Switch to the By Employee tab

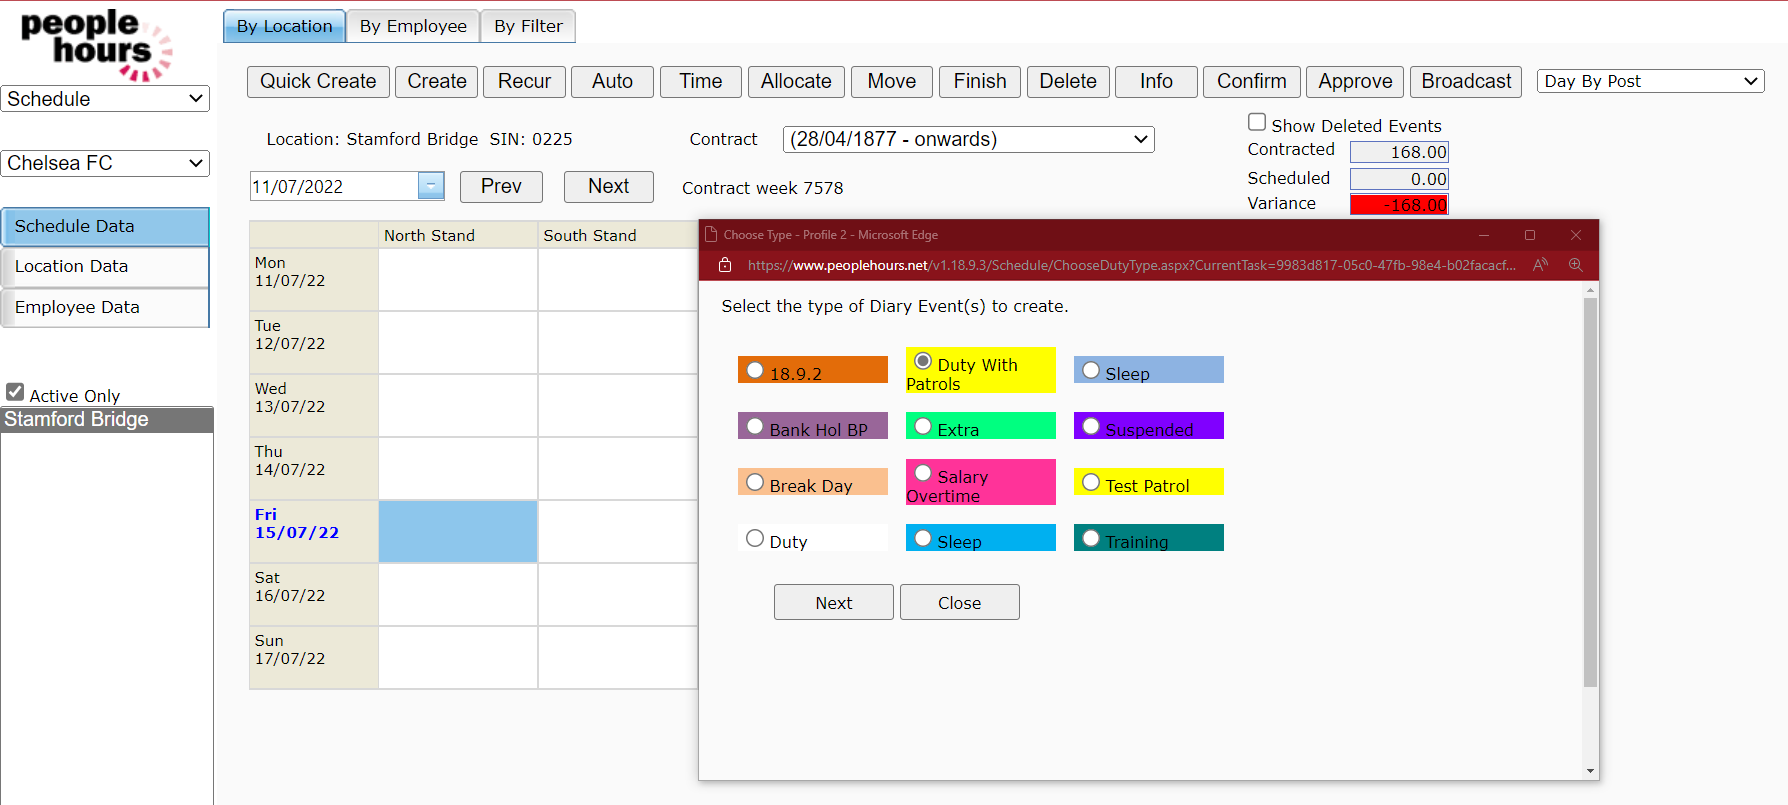tap(413, 26)
